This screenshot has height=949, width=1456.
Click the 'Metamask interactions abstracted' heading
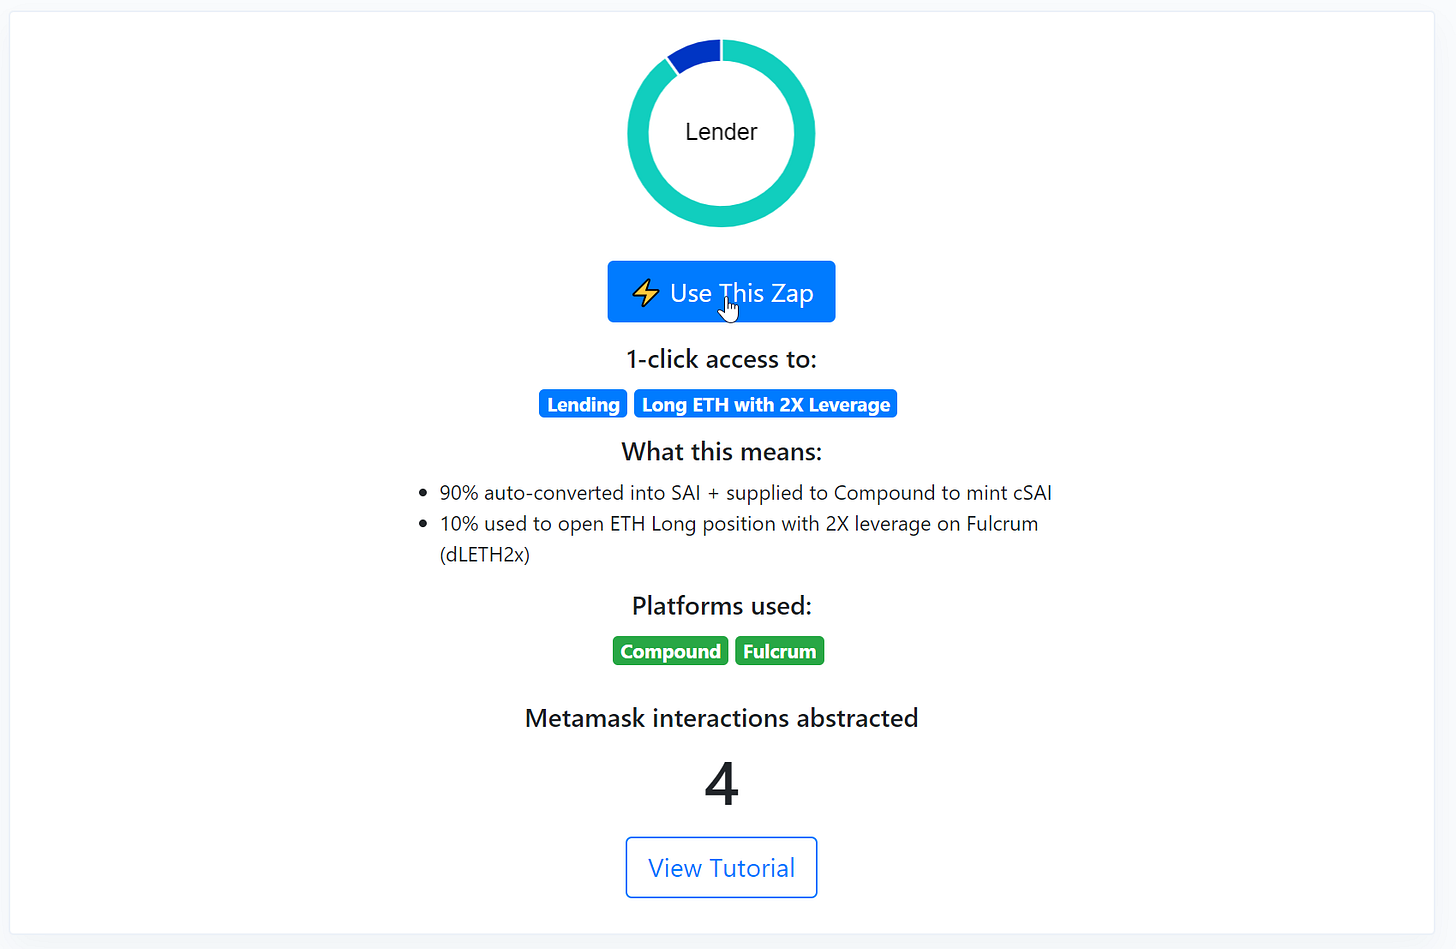tap(721, 718)
